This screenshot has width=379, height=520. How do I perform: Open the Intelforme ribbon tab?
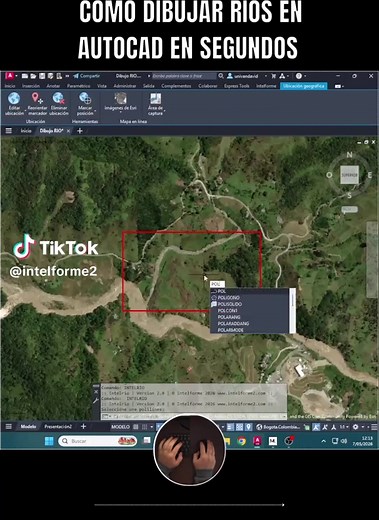click(266, 86)
